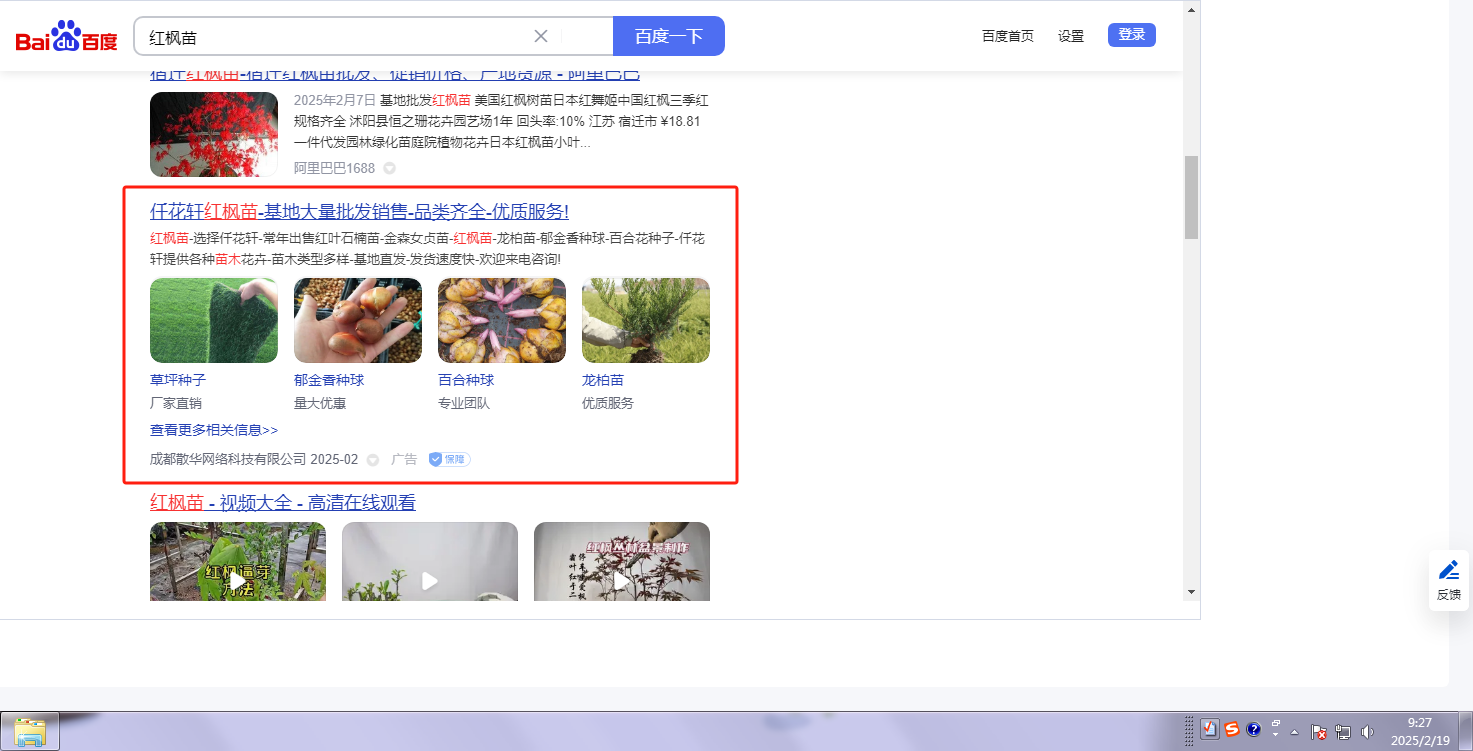Open the feedback pencil icon (反馈)
The image size is (1473, 751).
pyautogui.click(x=1449, y=580)
